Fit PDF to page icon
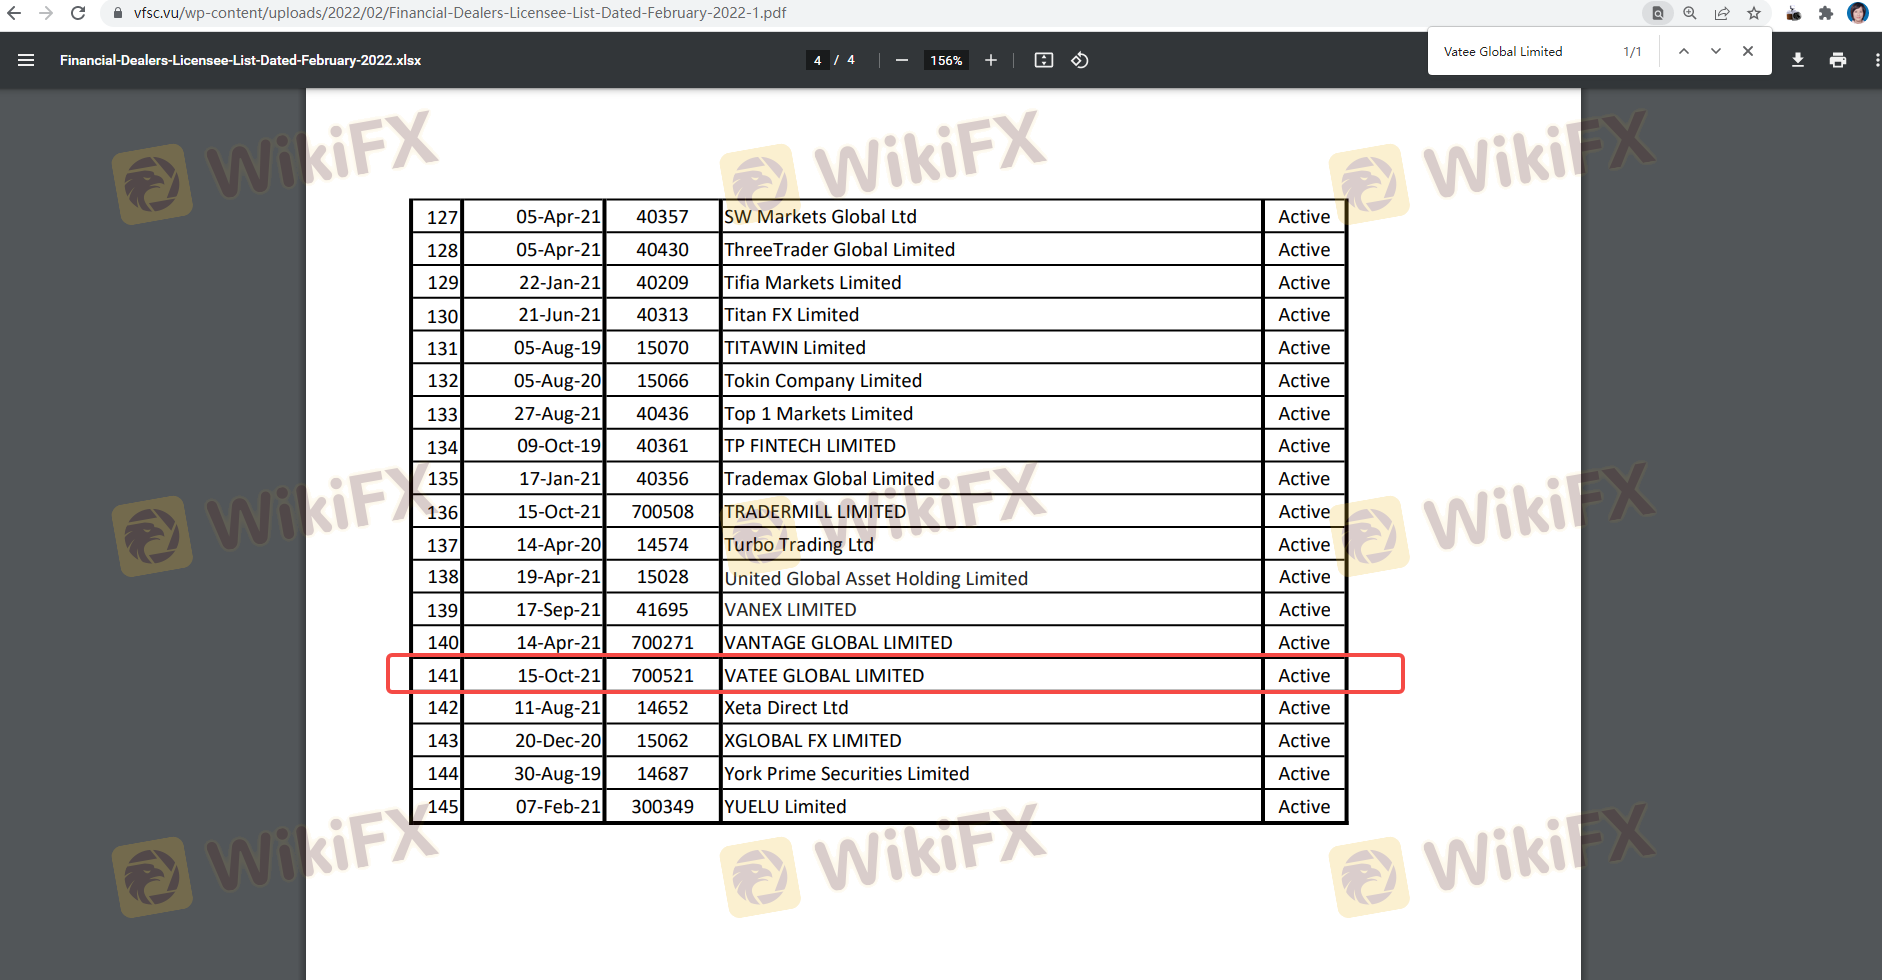 [x=1044, y=60]
